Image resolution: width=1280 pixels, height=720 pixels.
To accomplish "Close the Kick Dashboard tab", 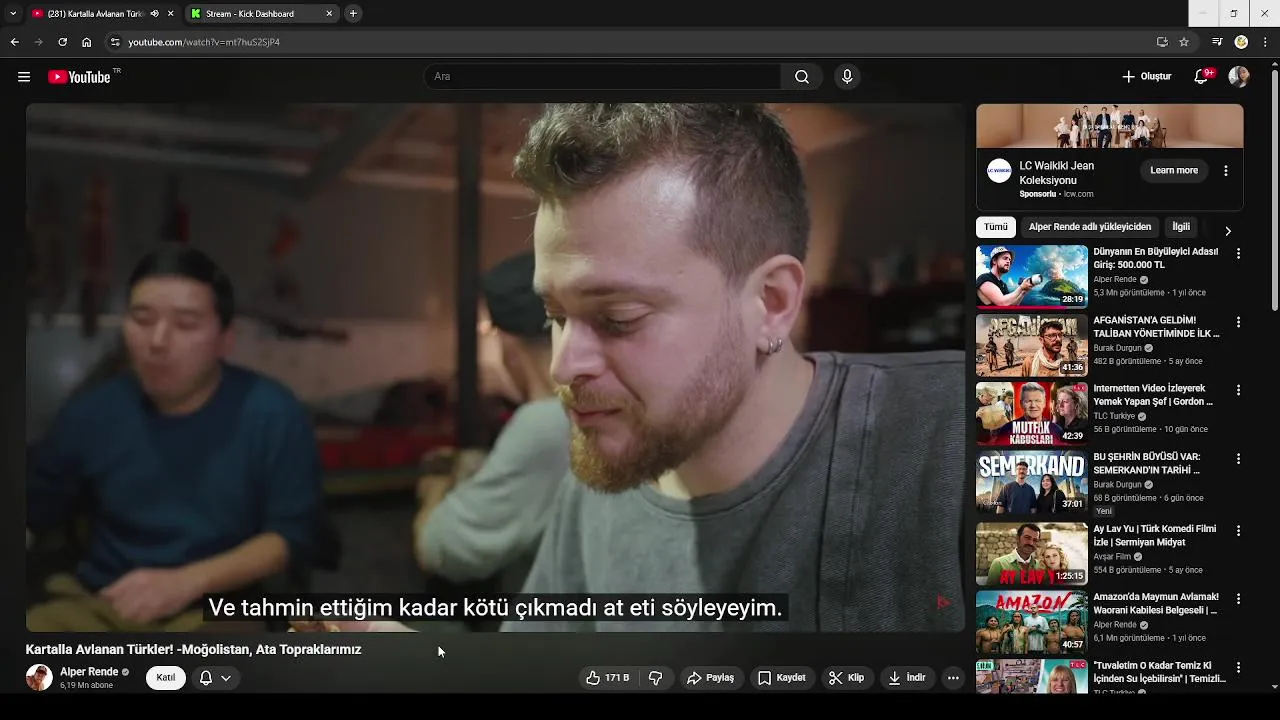I will 330,14.
